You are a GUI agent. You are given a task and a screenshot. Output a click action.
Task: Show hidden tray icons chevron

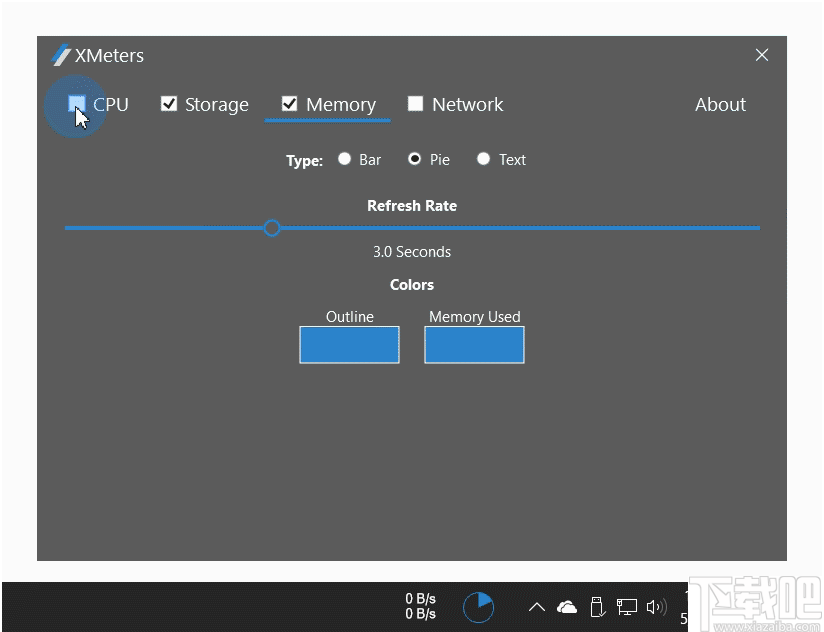tap(537, 607)
